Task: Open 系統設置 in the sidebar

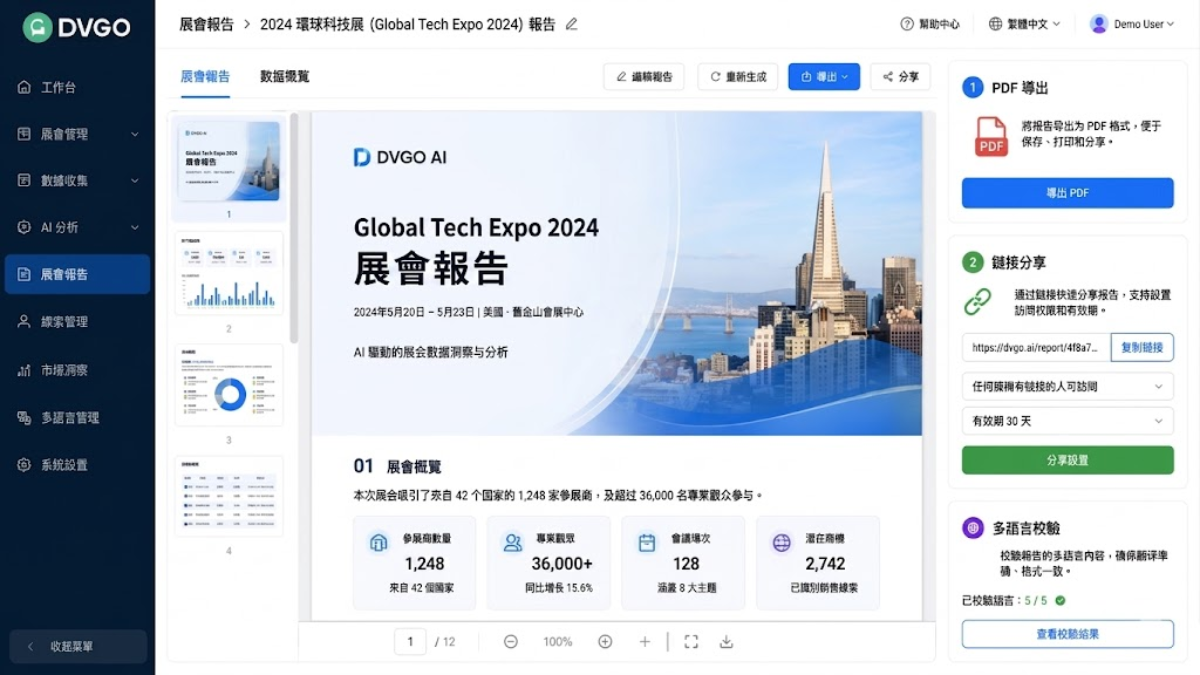Action: (77, 465)
